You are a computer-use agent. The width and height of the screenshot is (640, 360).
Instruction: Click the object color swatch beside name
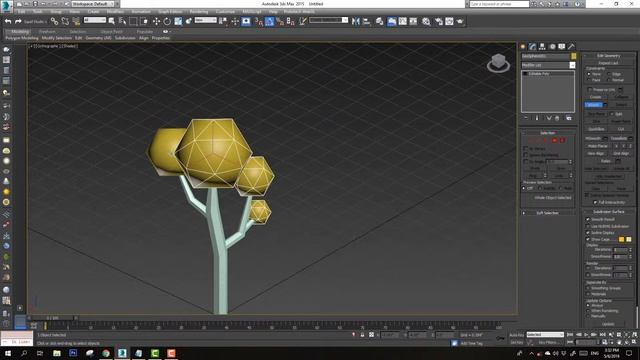[573, 56]
